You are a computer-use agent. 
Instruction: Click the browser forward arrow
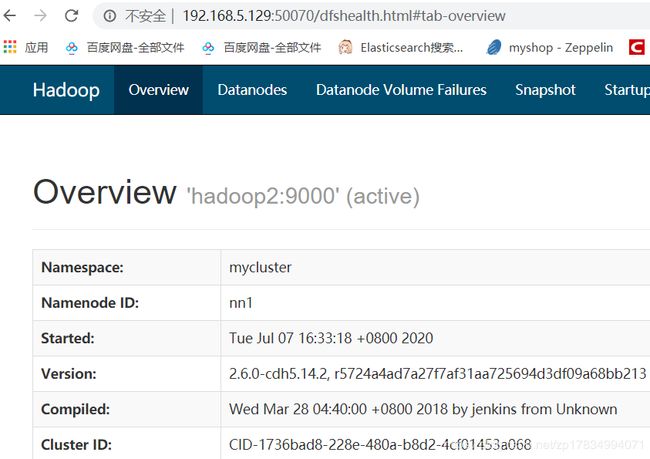[41, 16]
